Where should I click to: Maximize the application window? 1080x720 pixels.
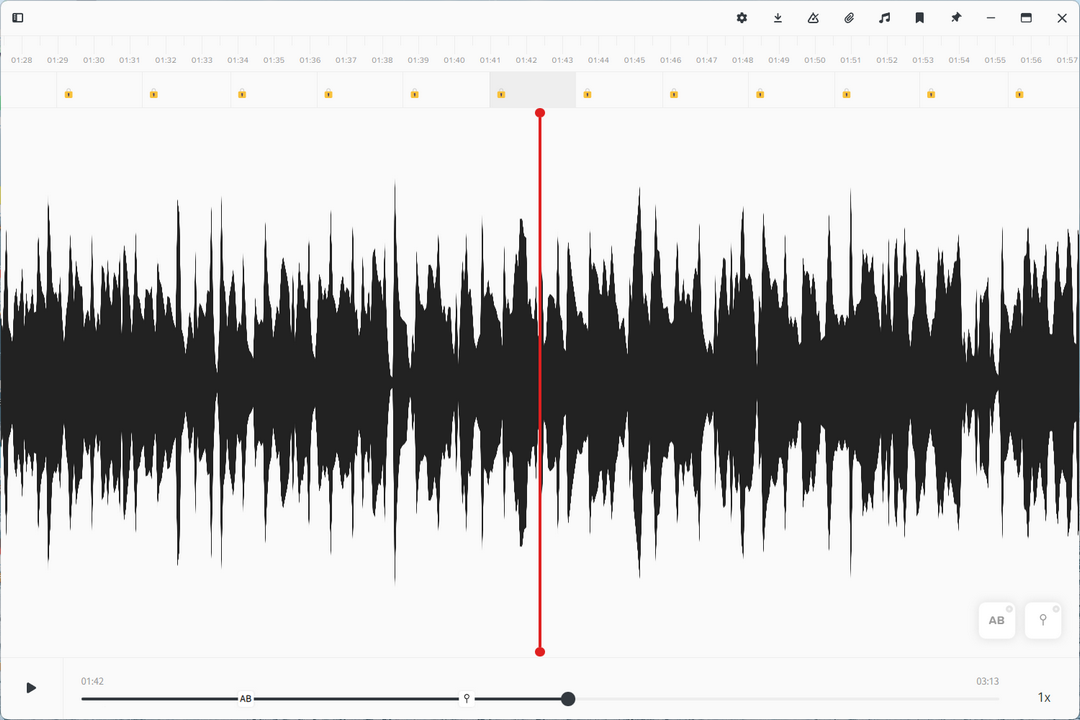1026,18
